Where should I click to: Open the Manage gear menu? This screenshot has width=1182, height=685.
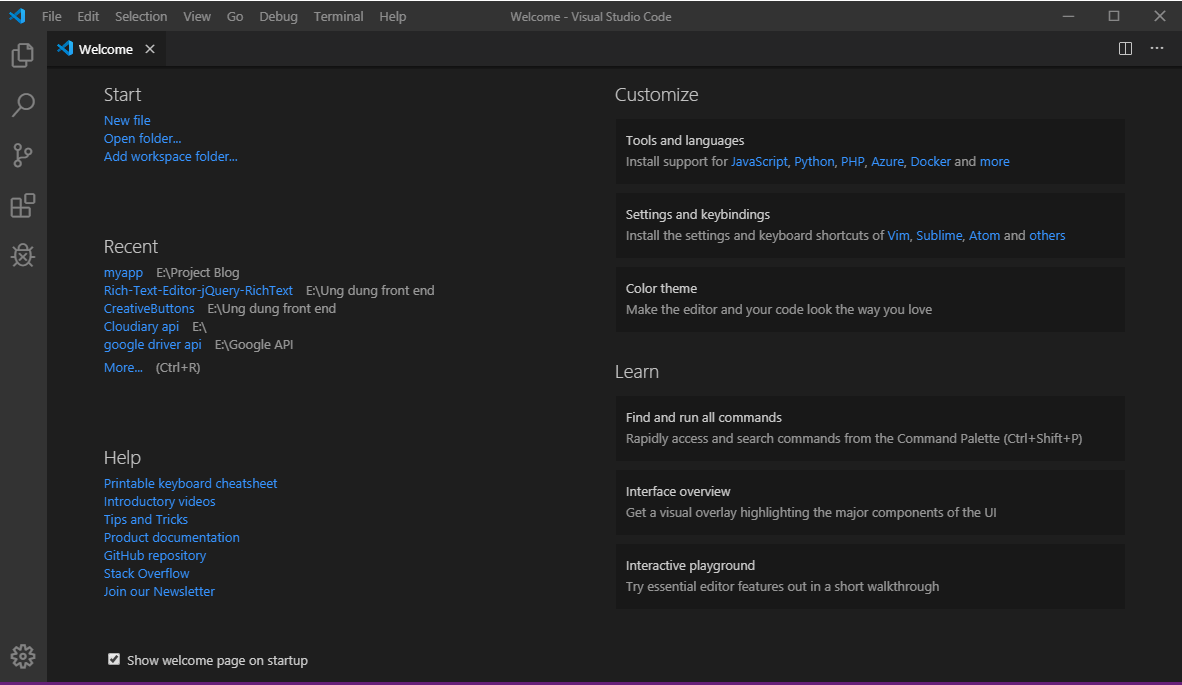(x=23, y=656)
